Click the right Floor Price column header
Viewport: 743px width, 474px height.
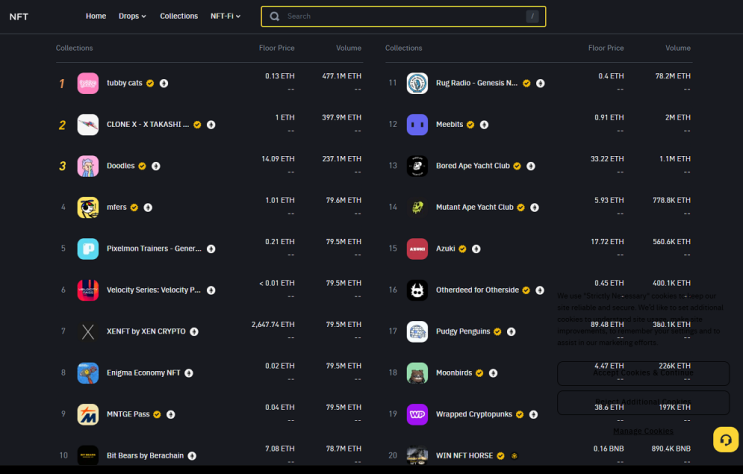[x=606, y=48]
